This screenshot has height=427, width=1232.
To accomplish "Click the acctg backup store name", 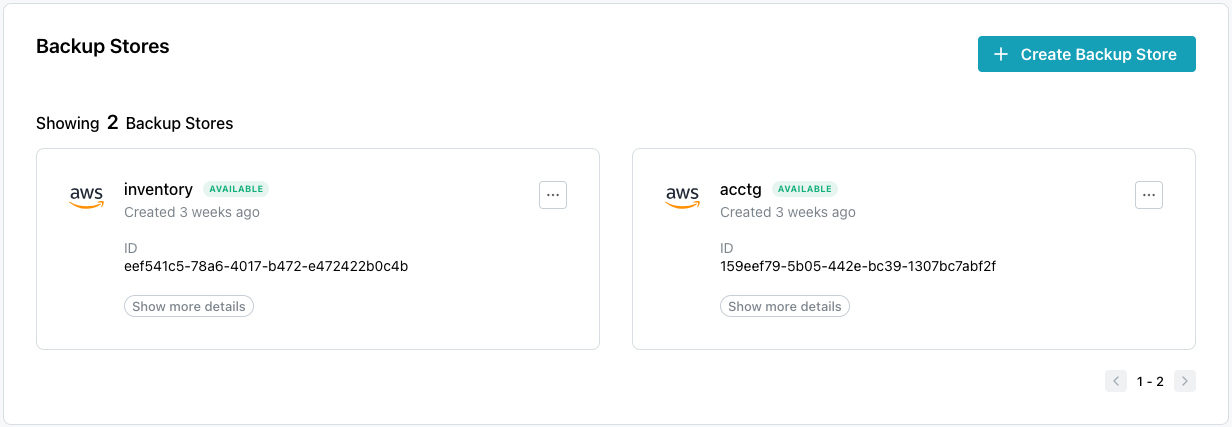I will [x=741, y=189].
